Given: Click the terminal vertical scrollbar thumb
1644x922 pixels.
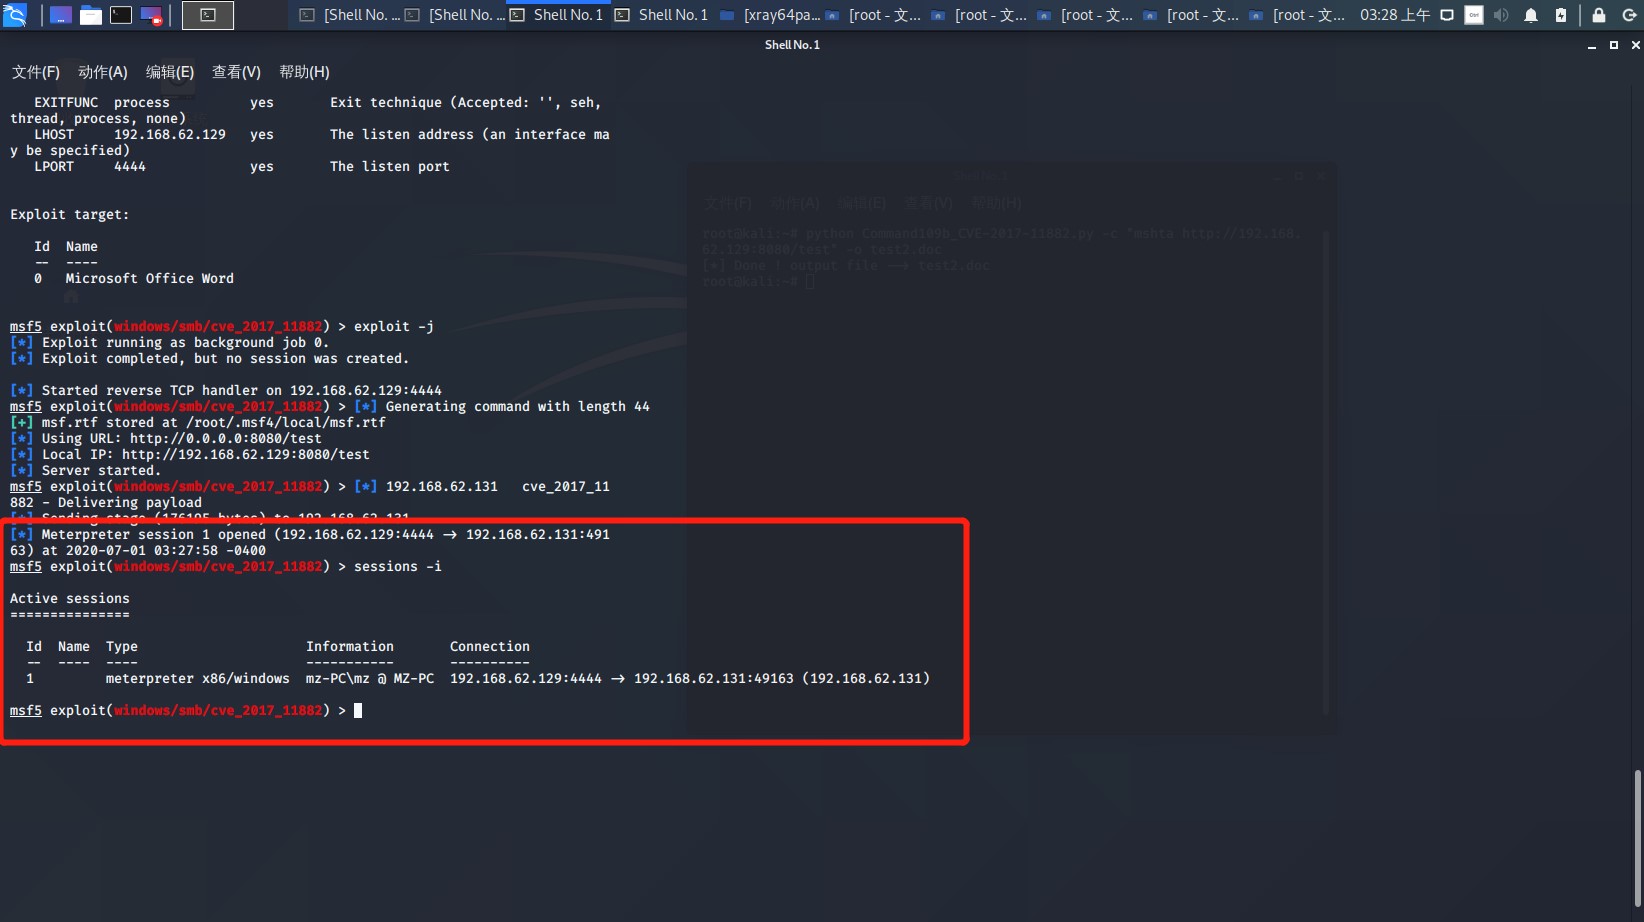Looking at the screenshot, I should coord(1638,839).
